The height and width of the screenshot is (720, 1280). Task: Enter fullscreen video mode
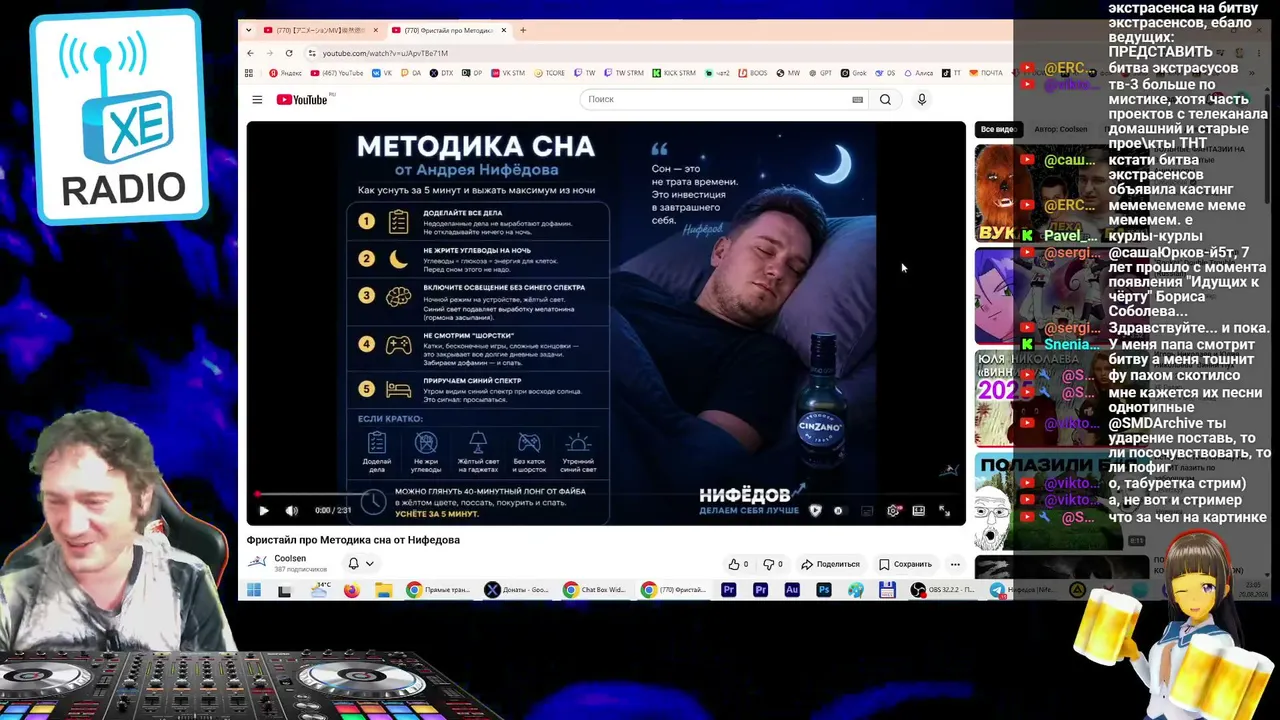point(944,511)
